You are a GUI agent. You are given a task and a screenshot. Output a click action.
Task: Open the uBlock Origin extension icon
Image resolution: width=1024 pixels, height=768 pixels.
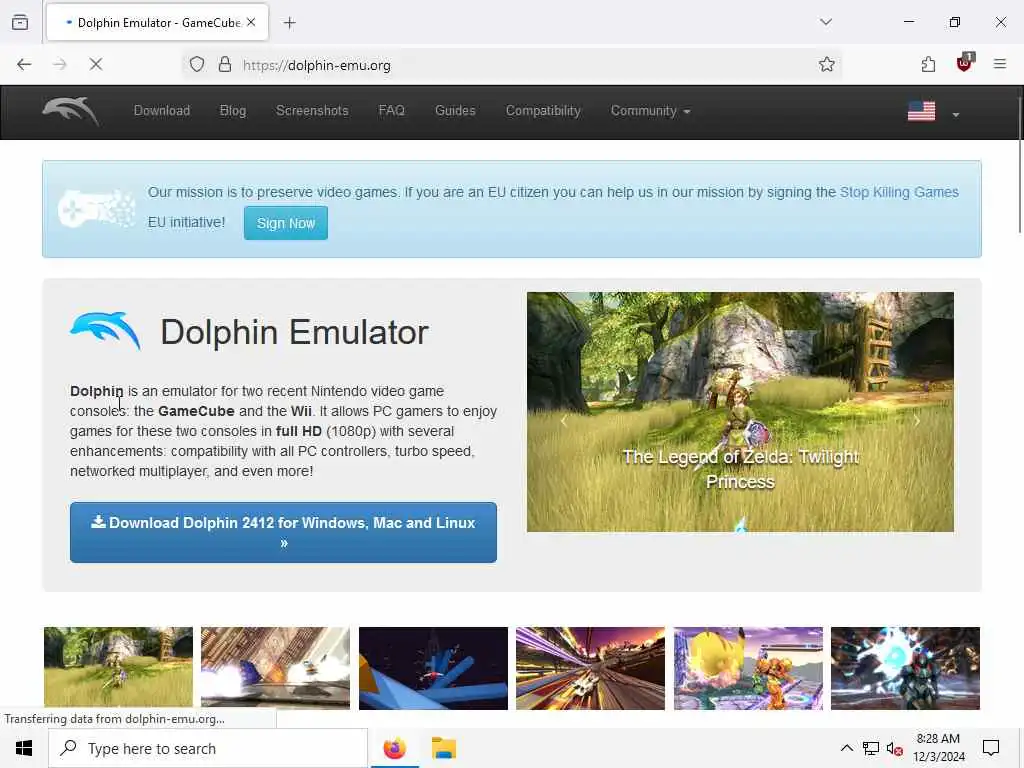[965, 63]
